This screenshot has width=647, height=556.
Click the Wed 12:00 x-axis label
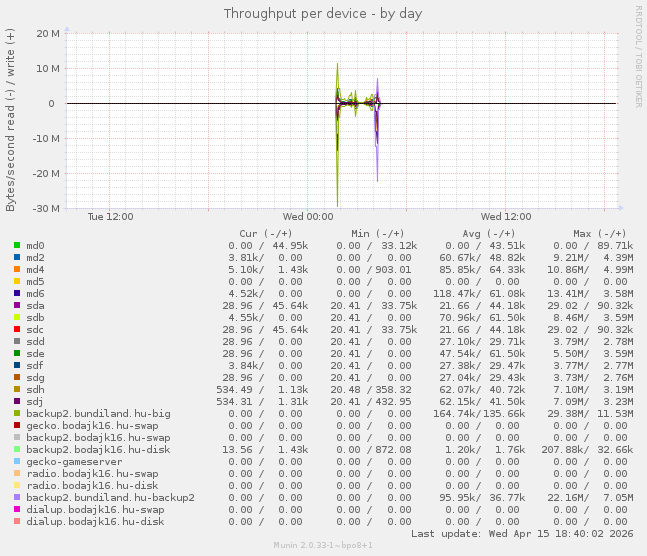tap(506, 217)
